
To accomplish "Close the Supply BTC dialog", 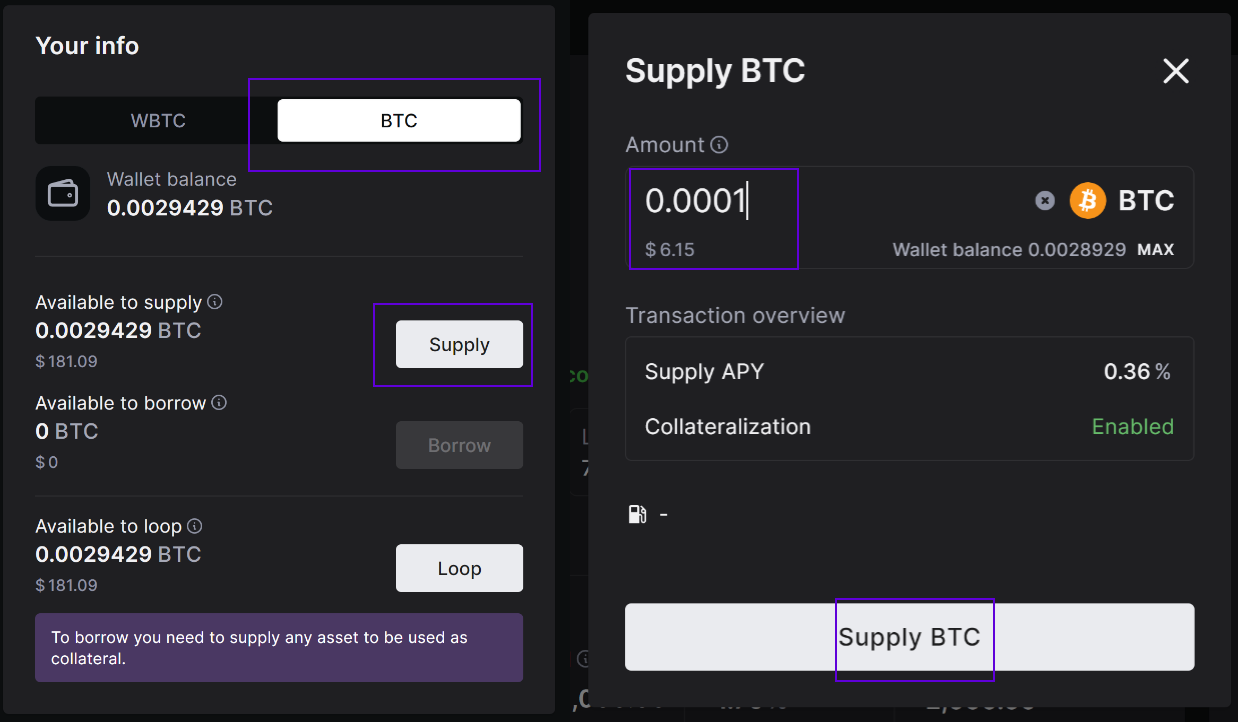I will click(1176, 71).
